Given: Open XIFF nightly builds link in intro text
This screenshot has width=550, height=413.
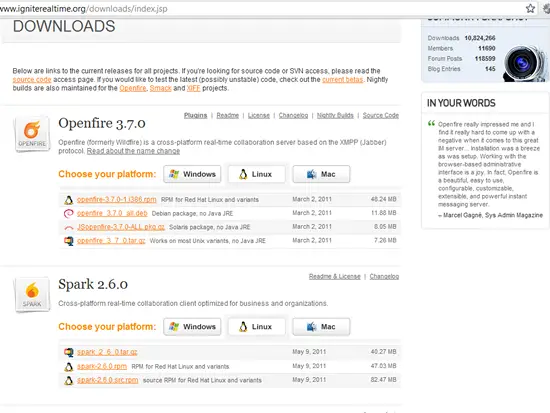Looking at the screenshot, I should tap(193, 88).
